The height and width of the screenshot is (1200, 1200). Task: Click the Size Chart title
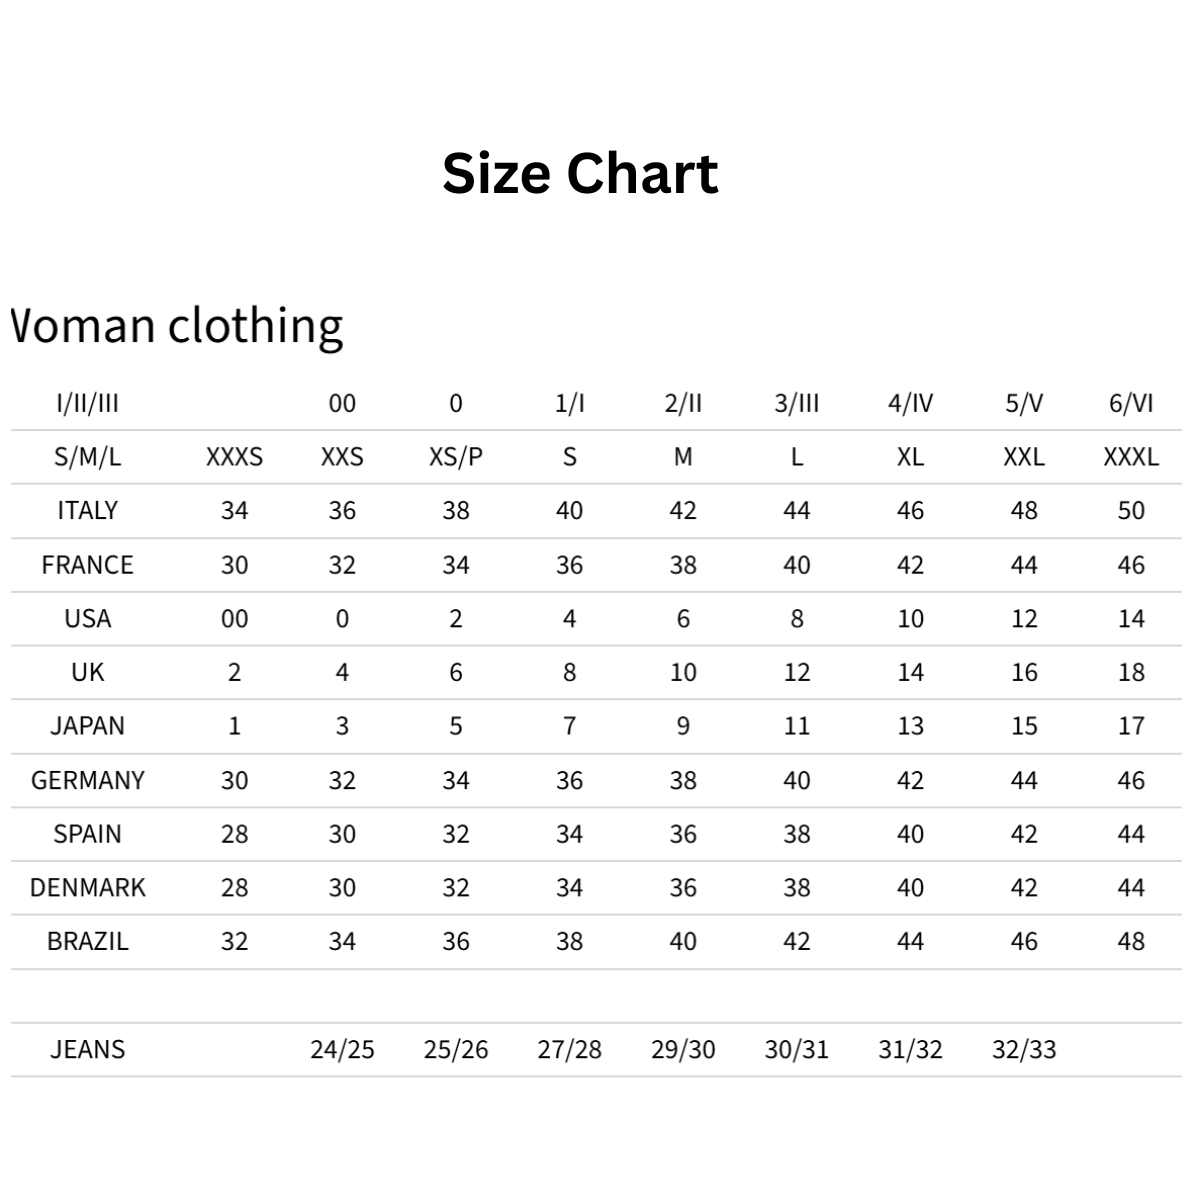(x=580, y=173)
